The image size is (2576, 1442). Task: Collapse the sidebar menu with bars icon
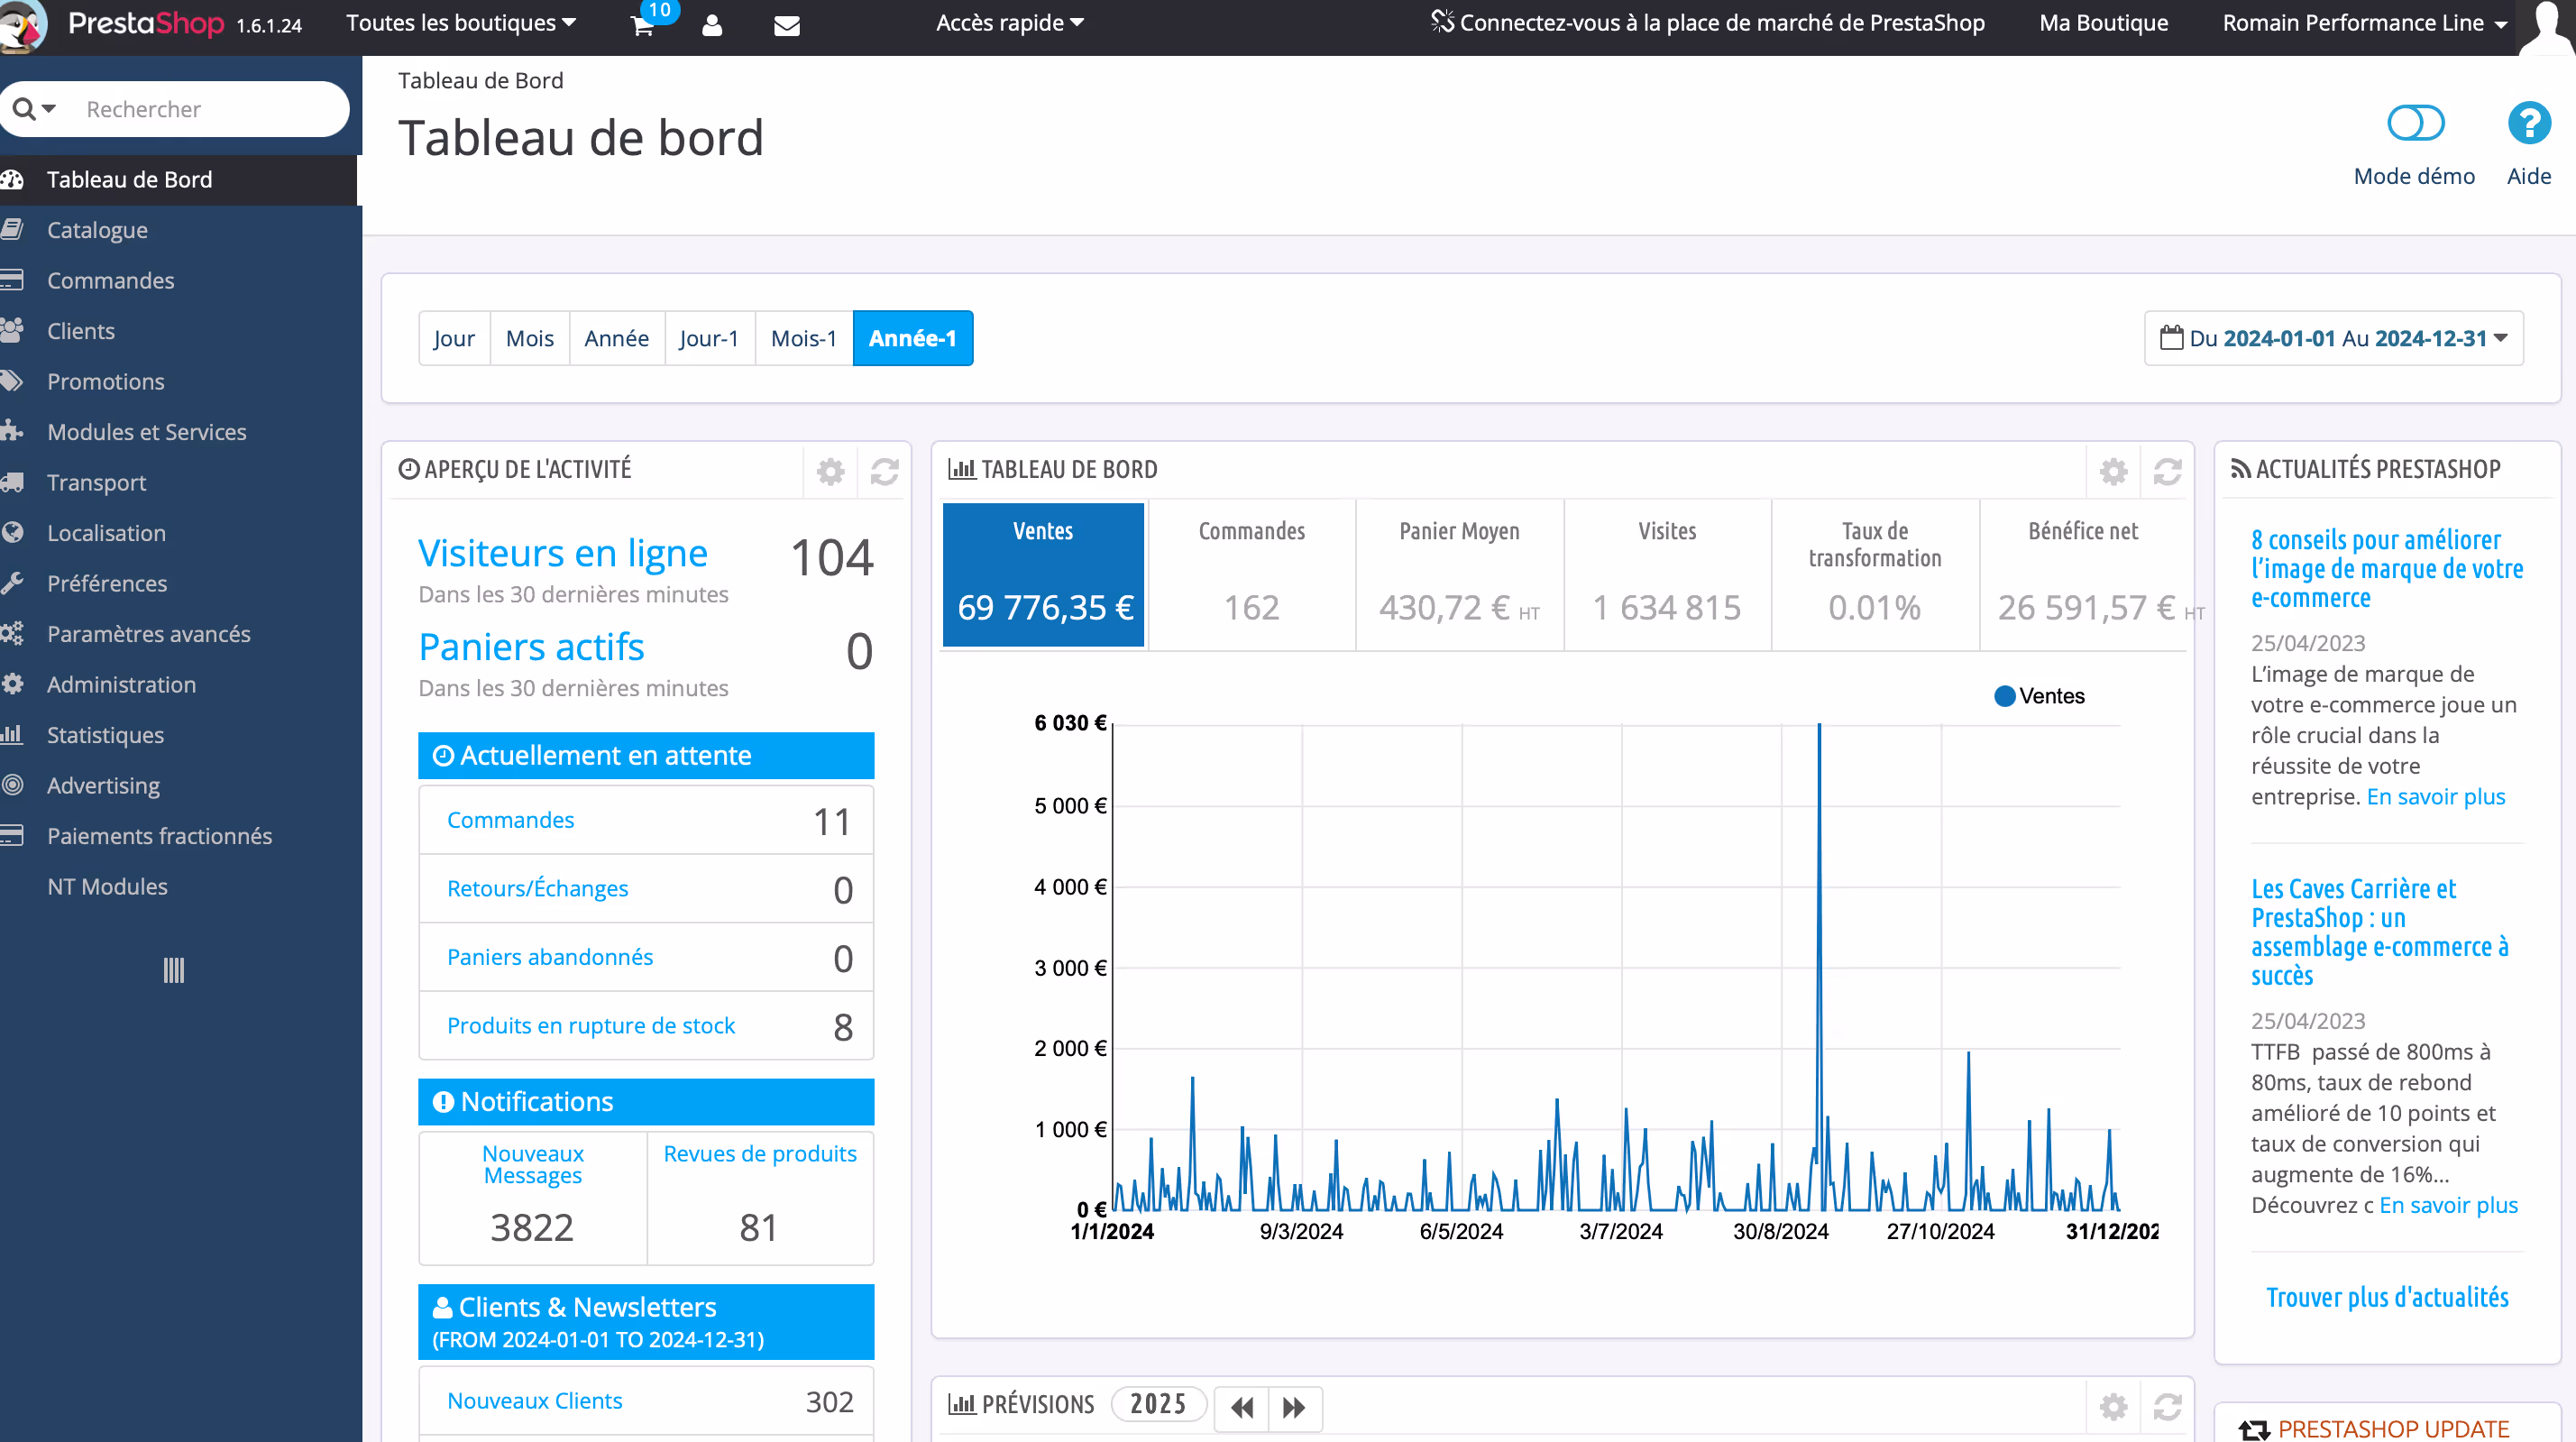tap(174, 970)
